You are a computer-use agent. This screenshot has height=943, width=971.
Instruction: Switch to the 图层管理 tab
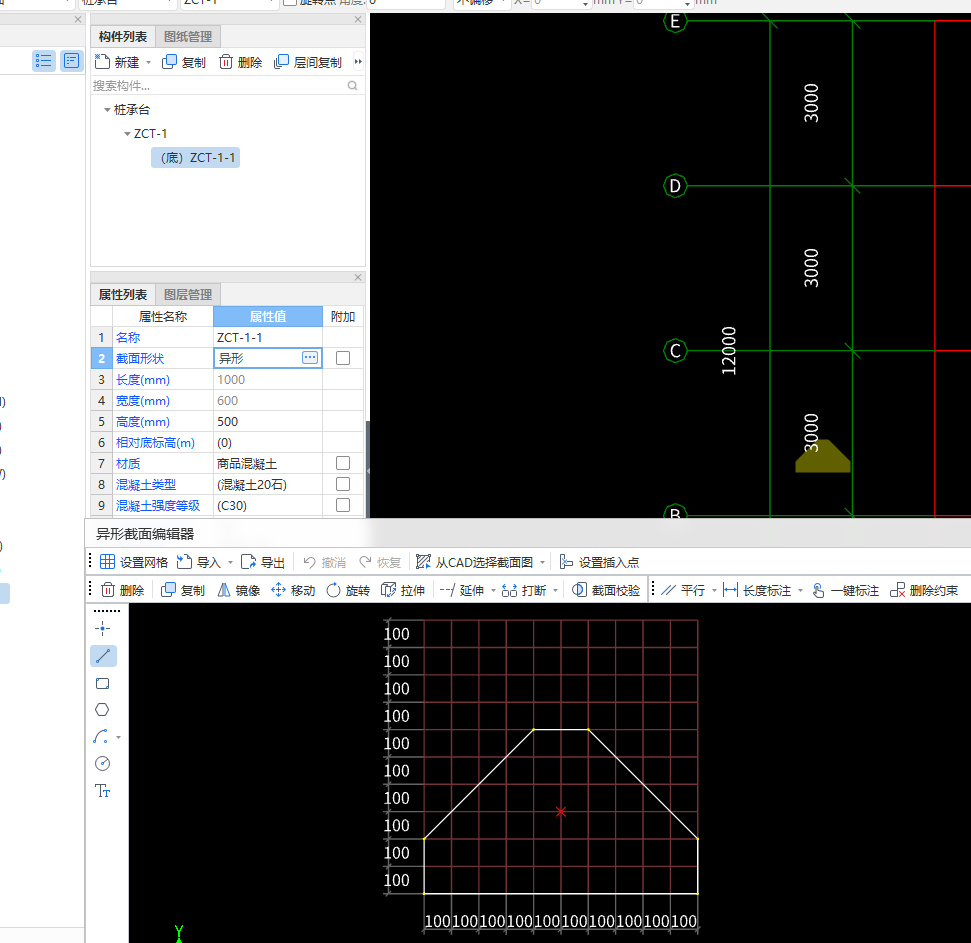click(188, 295)
